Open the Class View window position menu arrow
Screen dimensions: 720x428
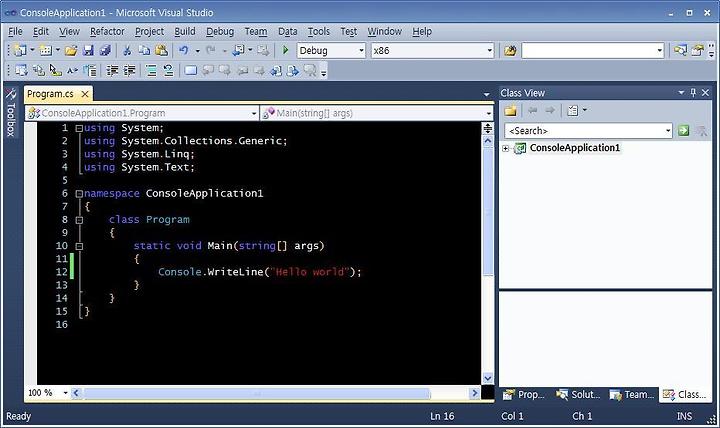tap(681, 93)
